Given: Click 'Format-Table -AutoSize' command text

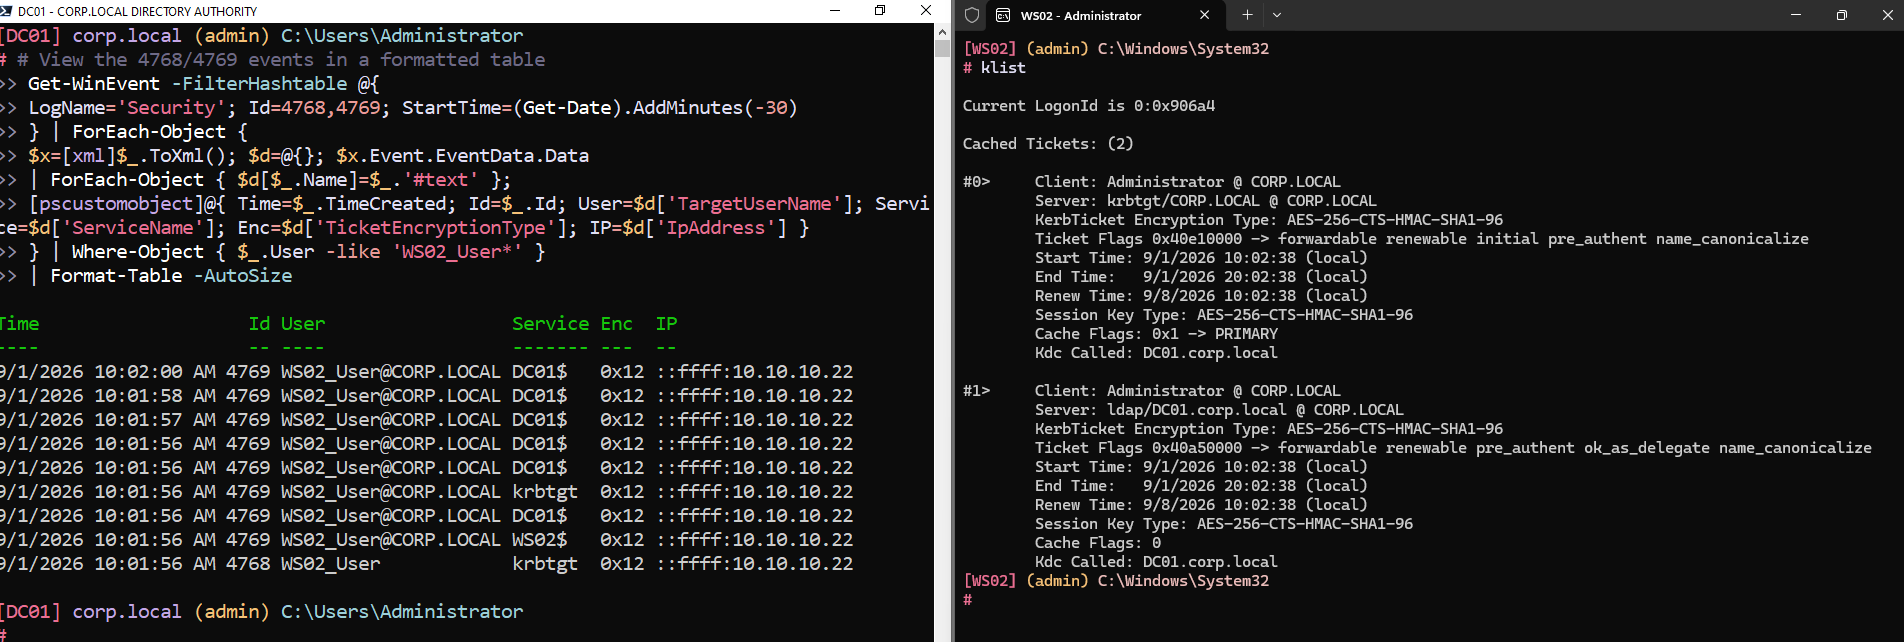Looking at the screenshot, I should tap(171, 276).
